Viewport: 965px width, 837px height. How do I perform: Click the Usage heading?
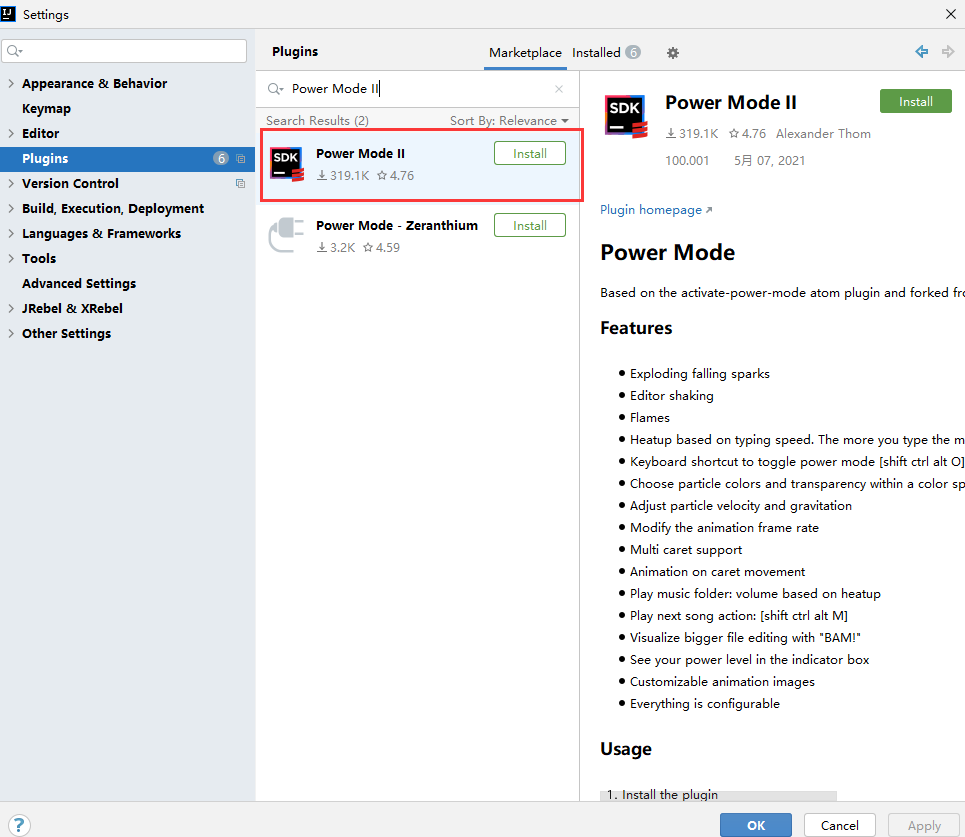click(x=625, y=749)
